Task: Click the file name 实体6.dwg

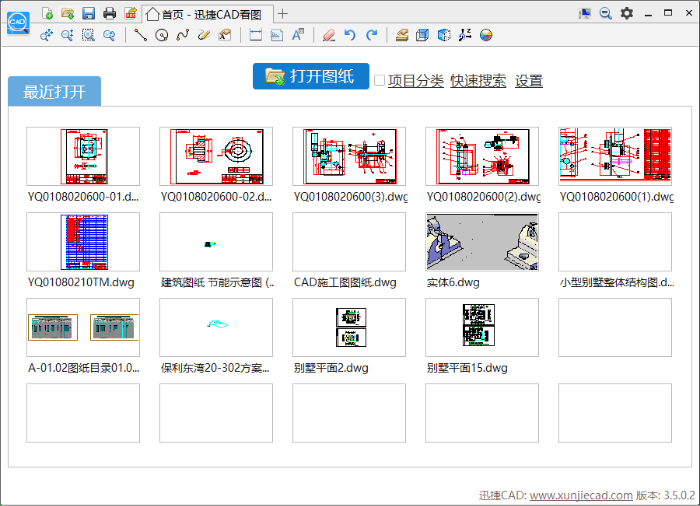Action: pyautogui.click(x=453, y=282)
